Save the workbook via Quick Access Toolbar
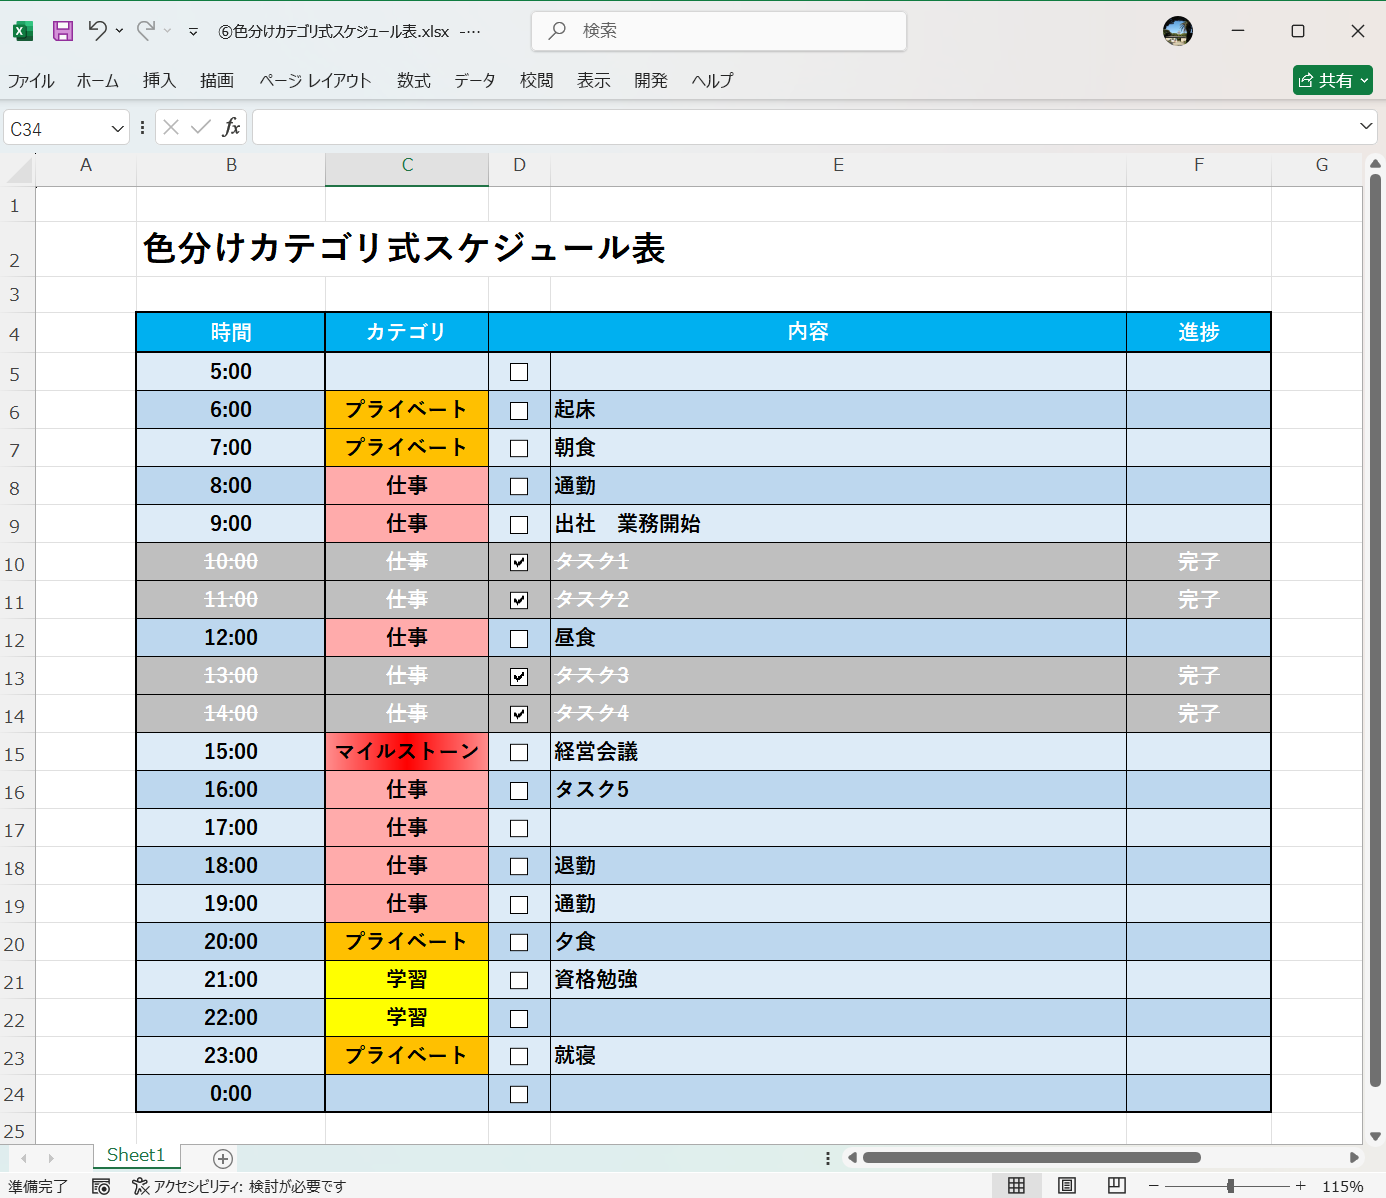The height and width of the screenshot is (1198, 1386). click(x=62, y=31)
